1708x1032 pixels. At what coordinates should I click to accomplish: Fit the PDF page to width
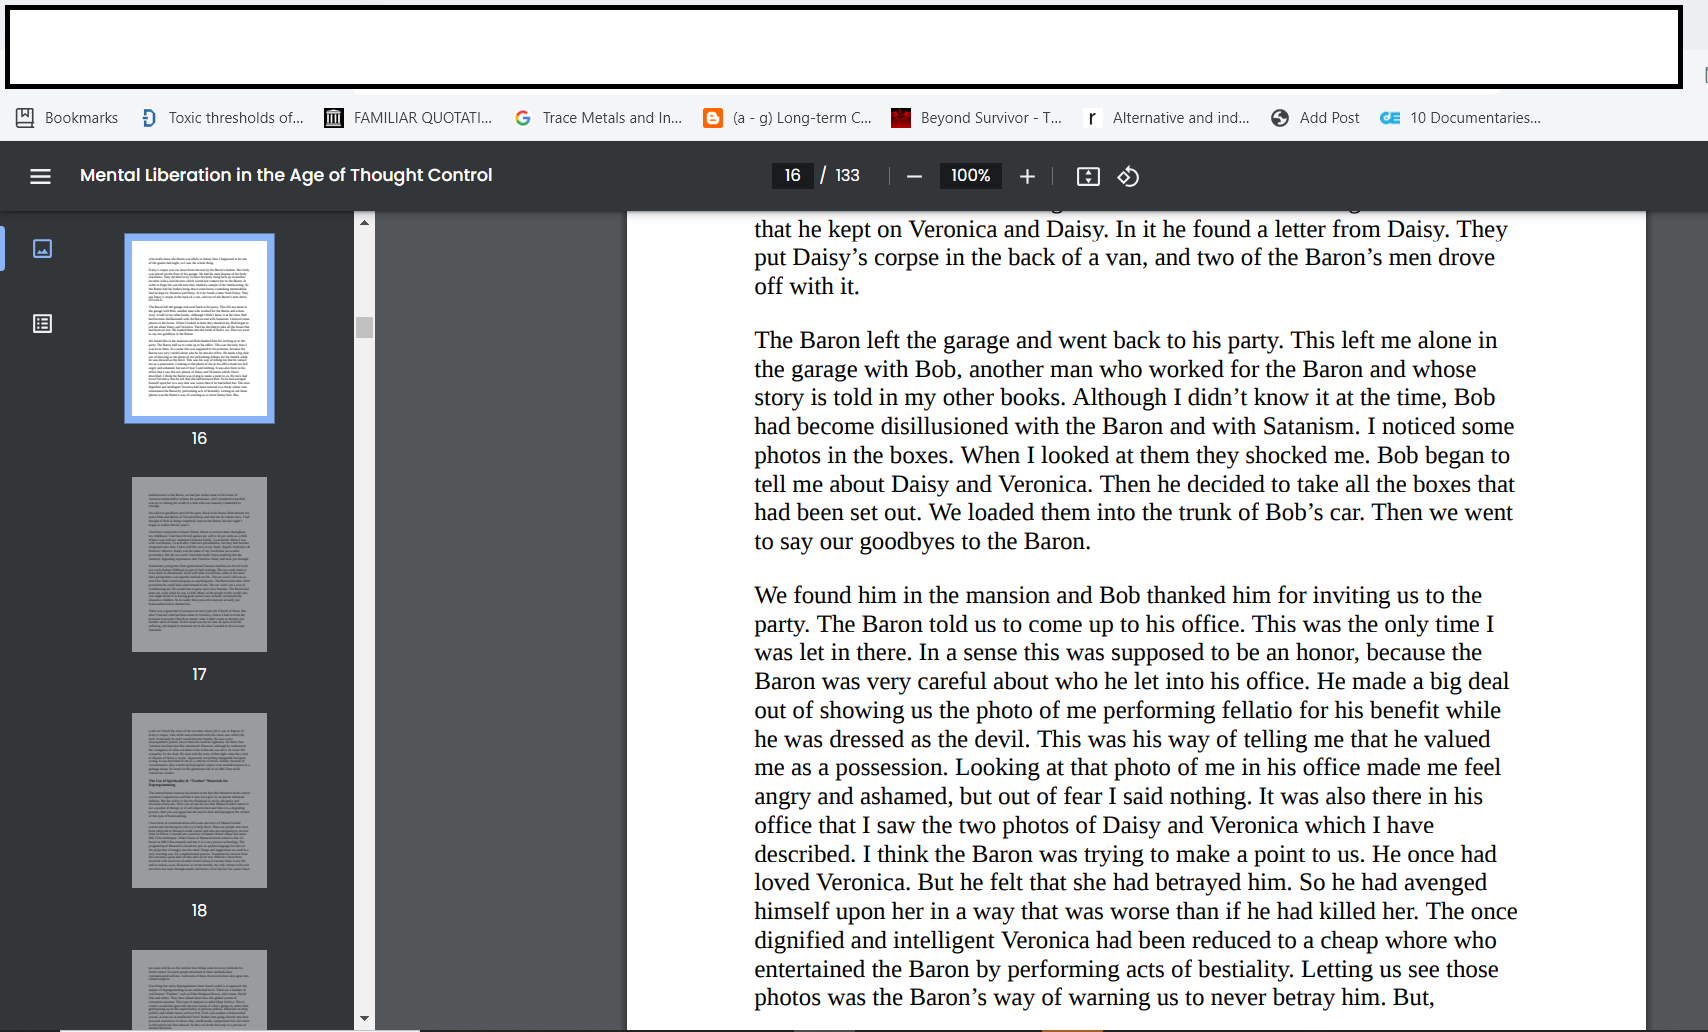(1088, 176)
